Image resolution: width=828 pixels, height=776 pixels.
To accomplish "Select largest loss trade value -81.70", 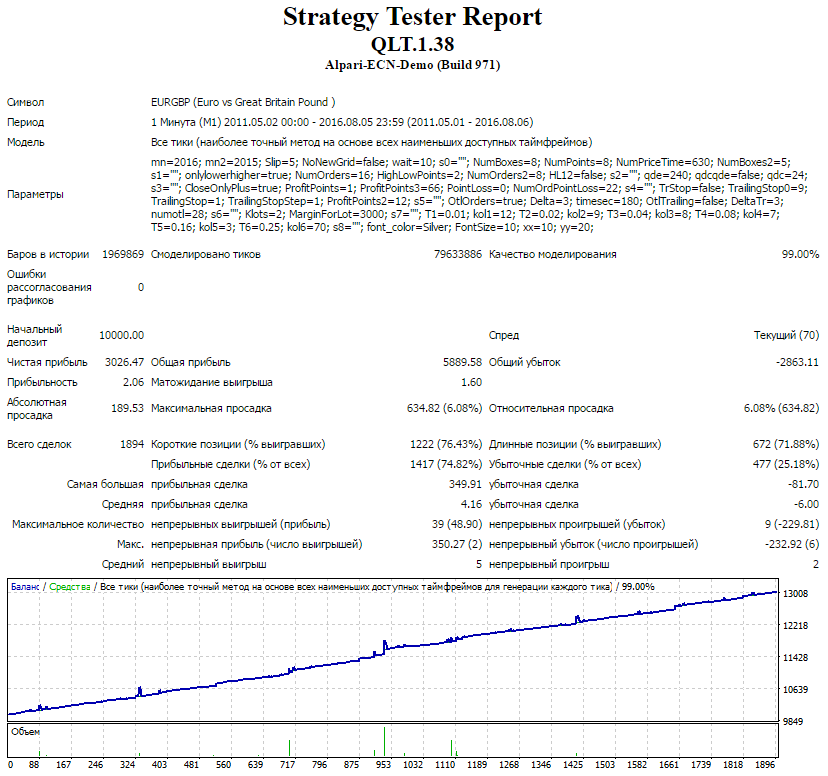I will click(x=803, y=485).
